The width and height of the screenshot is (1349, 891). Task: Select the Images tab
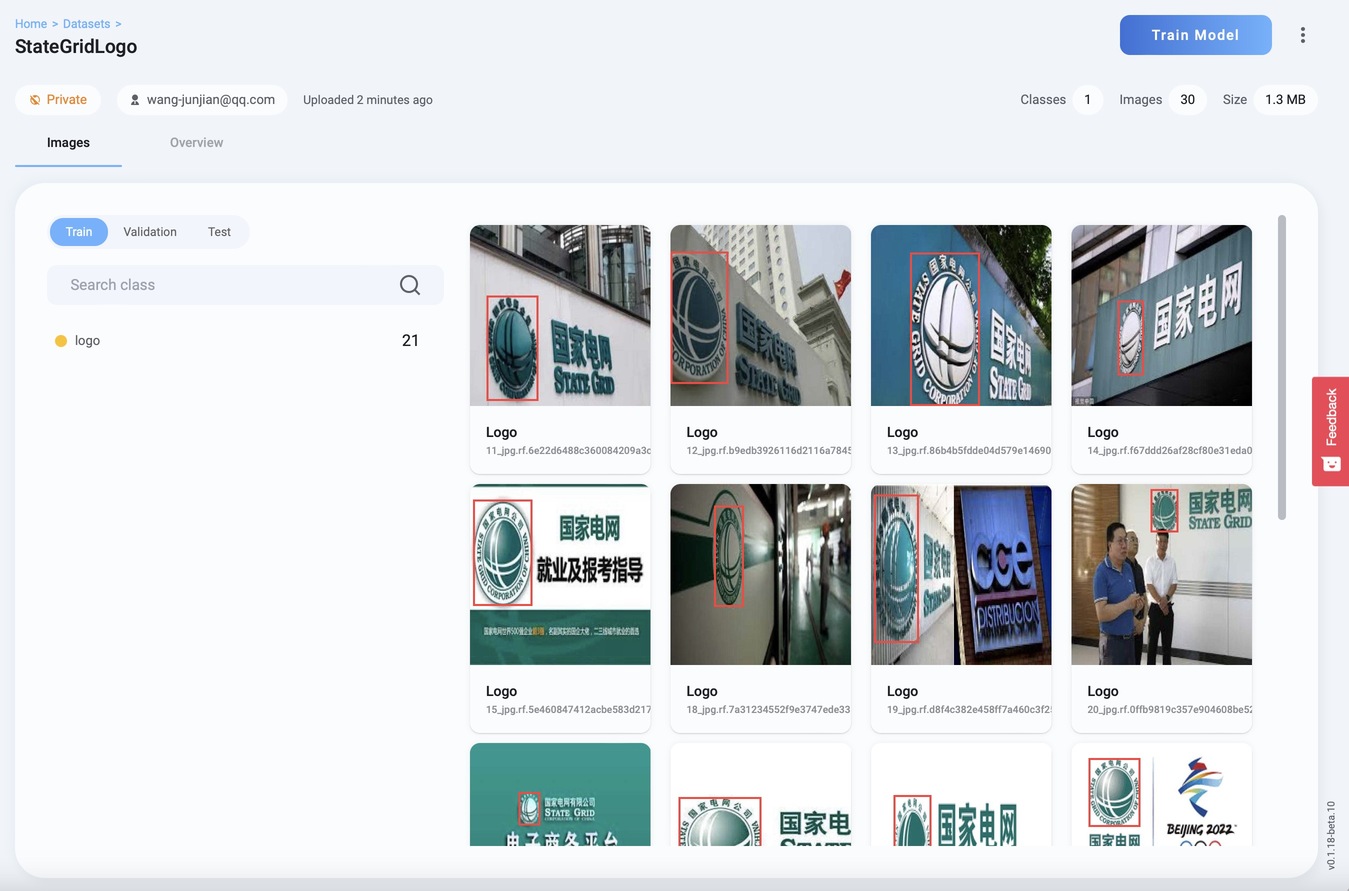68,143
